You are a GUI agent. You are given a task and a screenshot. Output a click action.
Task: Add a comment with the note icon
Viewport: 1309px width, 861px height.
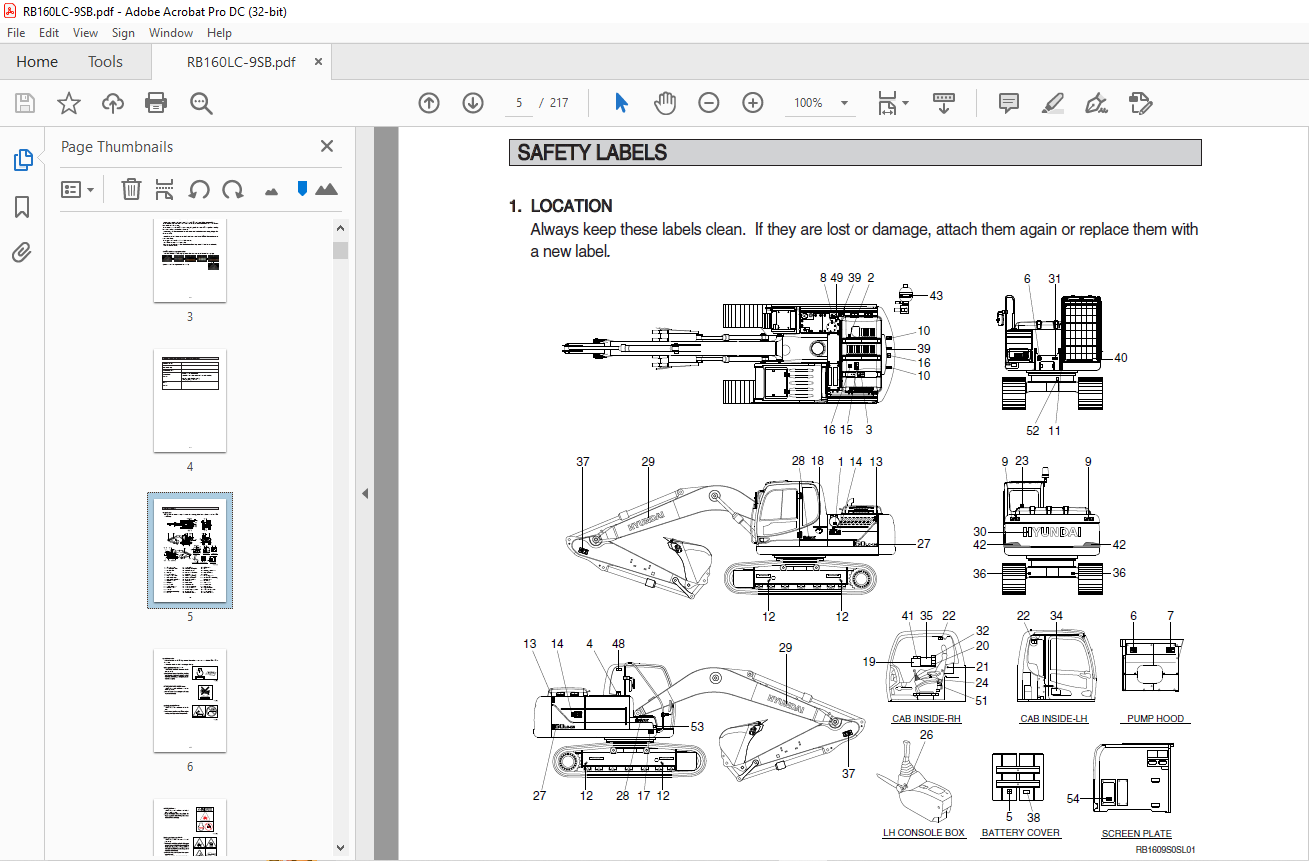(1009, 103)
